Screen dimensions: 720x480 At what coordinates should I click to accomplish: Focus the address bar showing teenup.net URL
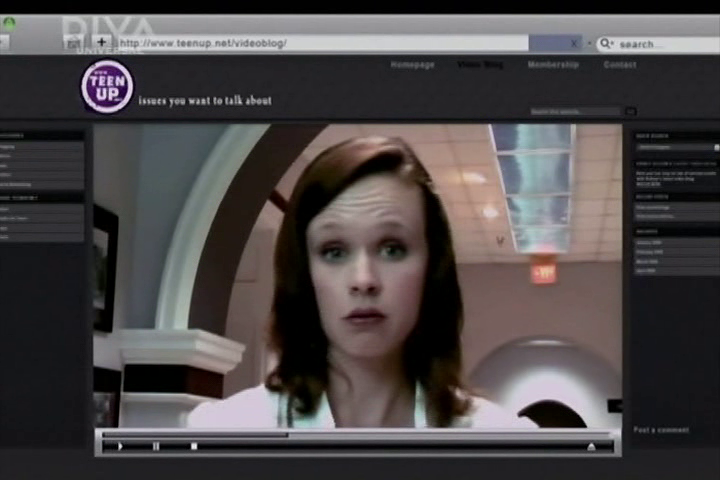323,43
